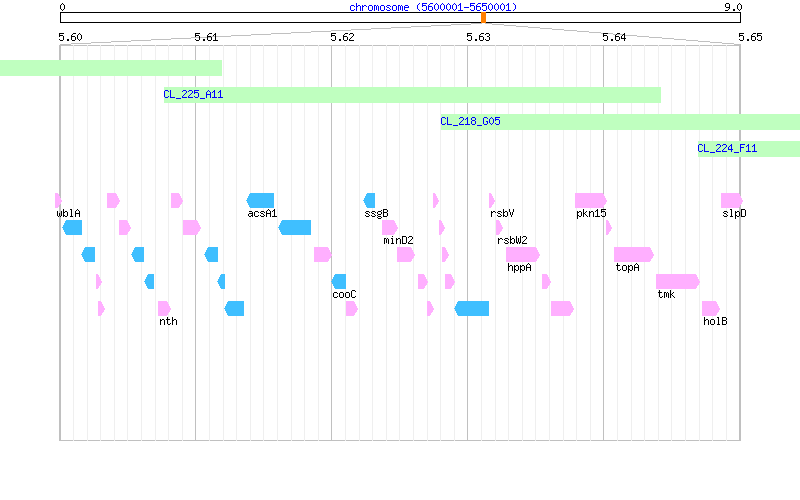Open the CL_225_A11 cosmid link
The height and width of the screenshot is (500, 800).
pos(193,94)
